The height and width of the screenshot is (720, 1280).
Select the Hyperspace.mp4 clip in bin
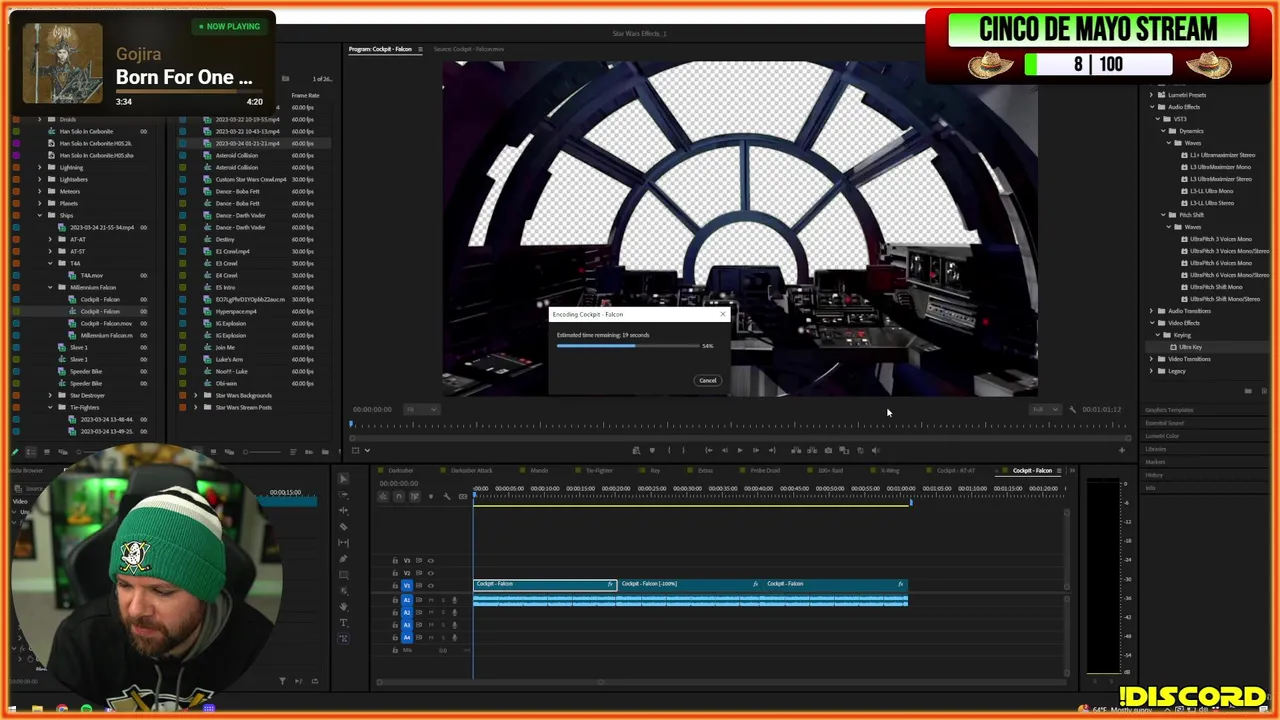pos(236,311)
